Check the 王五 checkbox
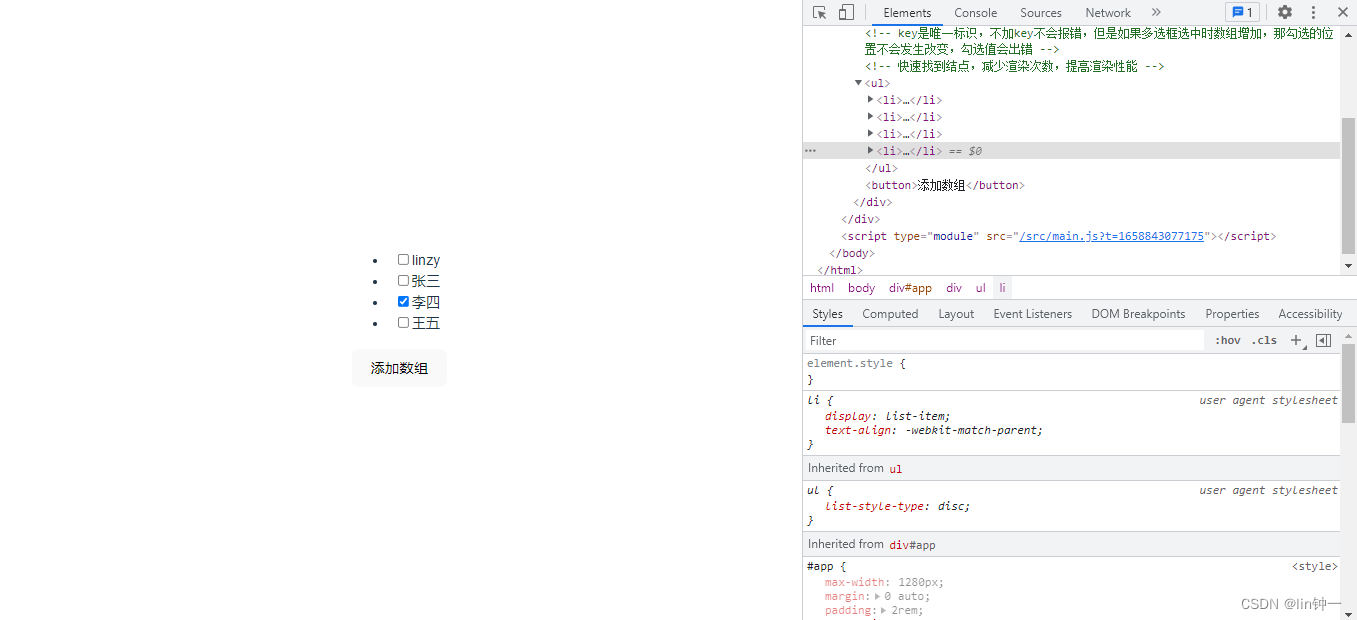The image size is (1357, 620). tap(403, 323)
